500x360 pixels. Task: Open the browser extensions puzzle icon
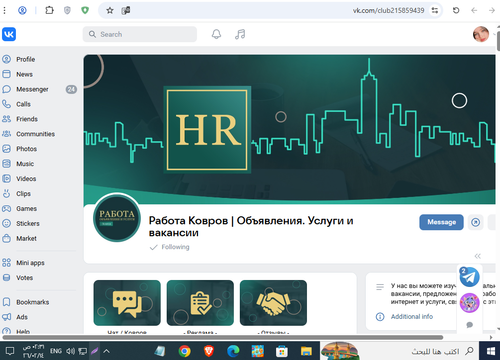[49, 10]
